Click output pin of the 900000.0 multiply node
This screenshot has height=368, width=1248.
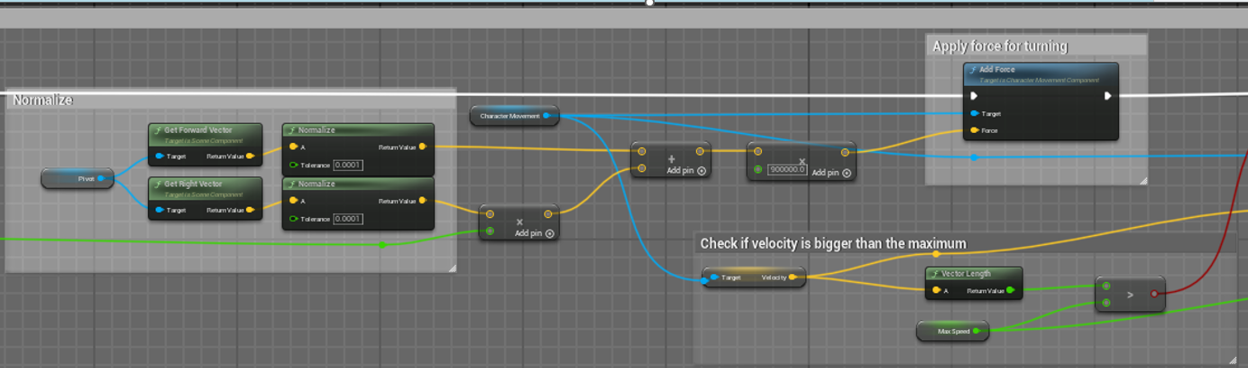click(x=845, y=152)
